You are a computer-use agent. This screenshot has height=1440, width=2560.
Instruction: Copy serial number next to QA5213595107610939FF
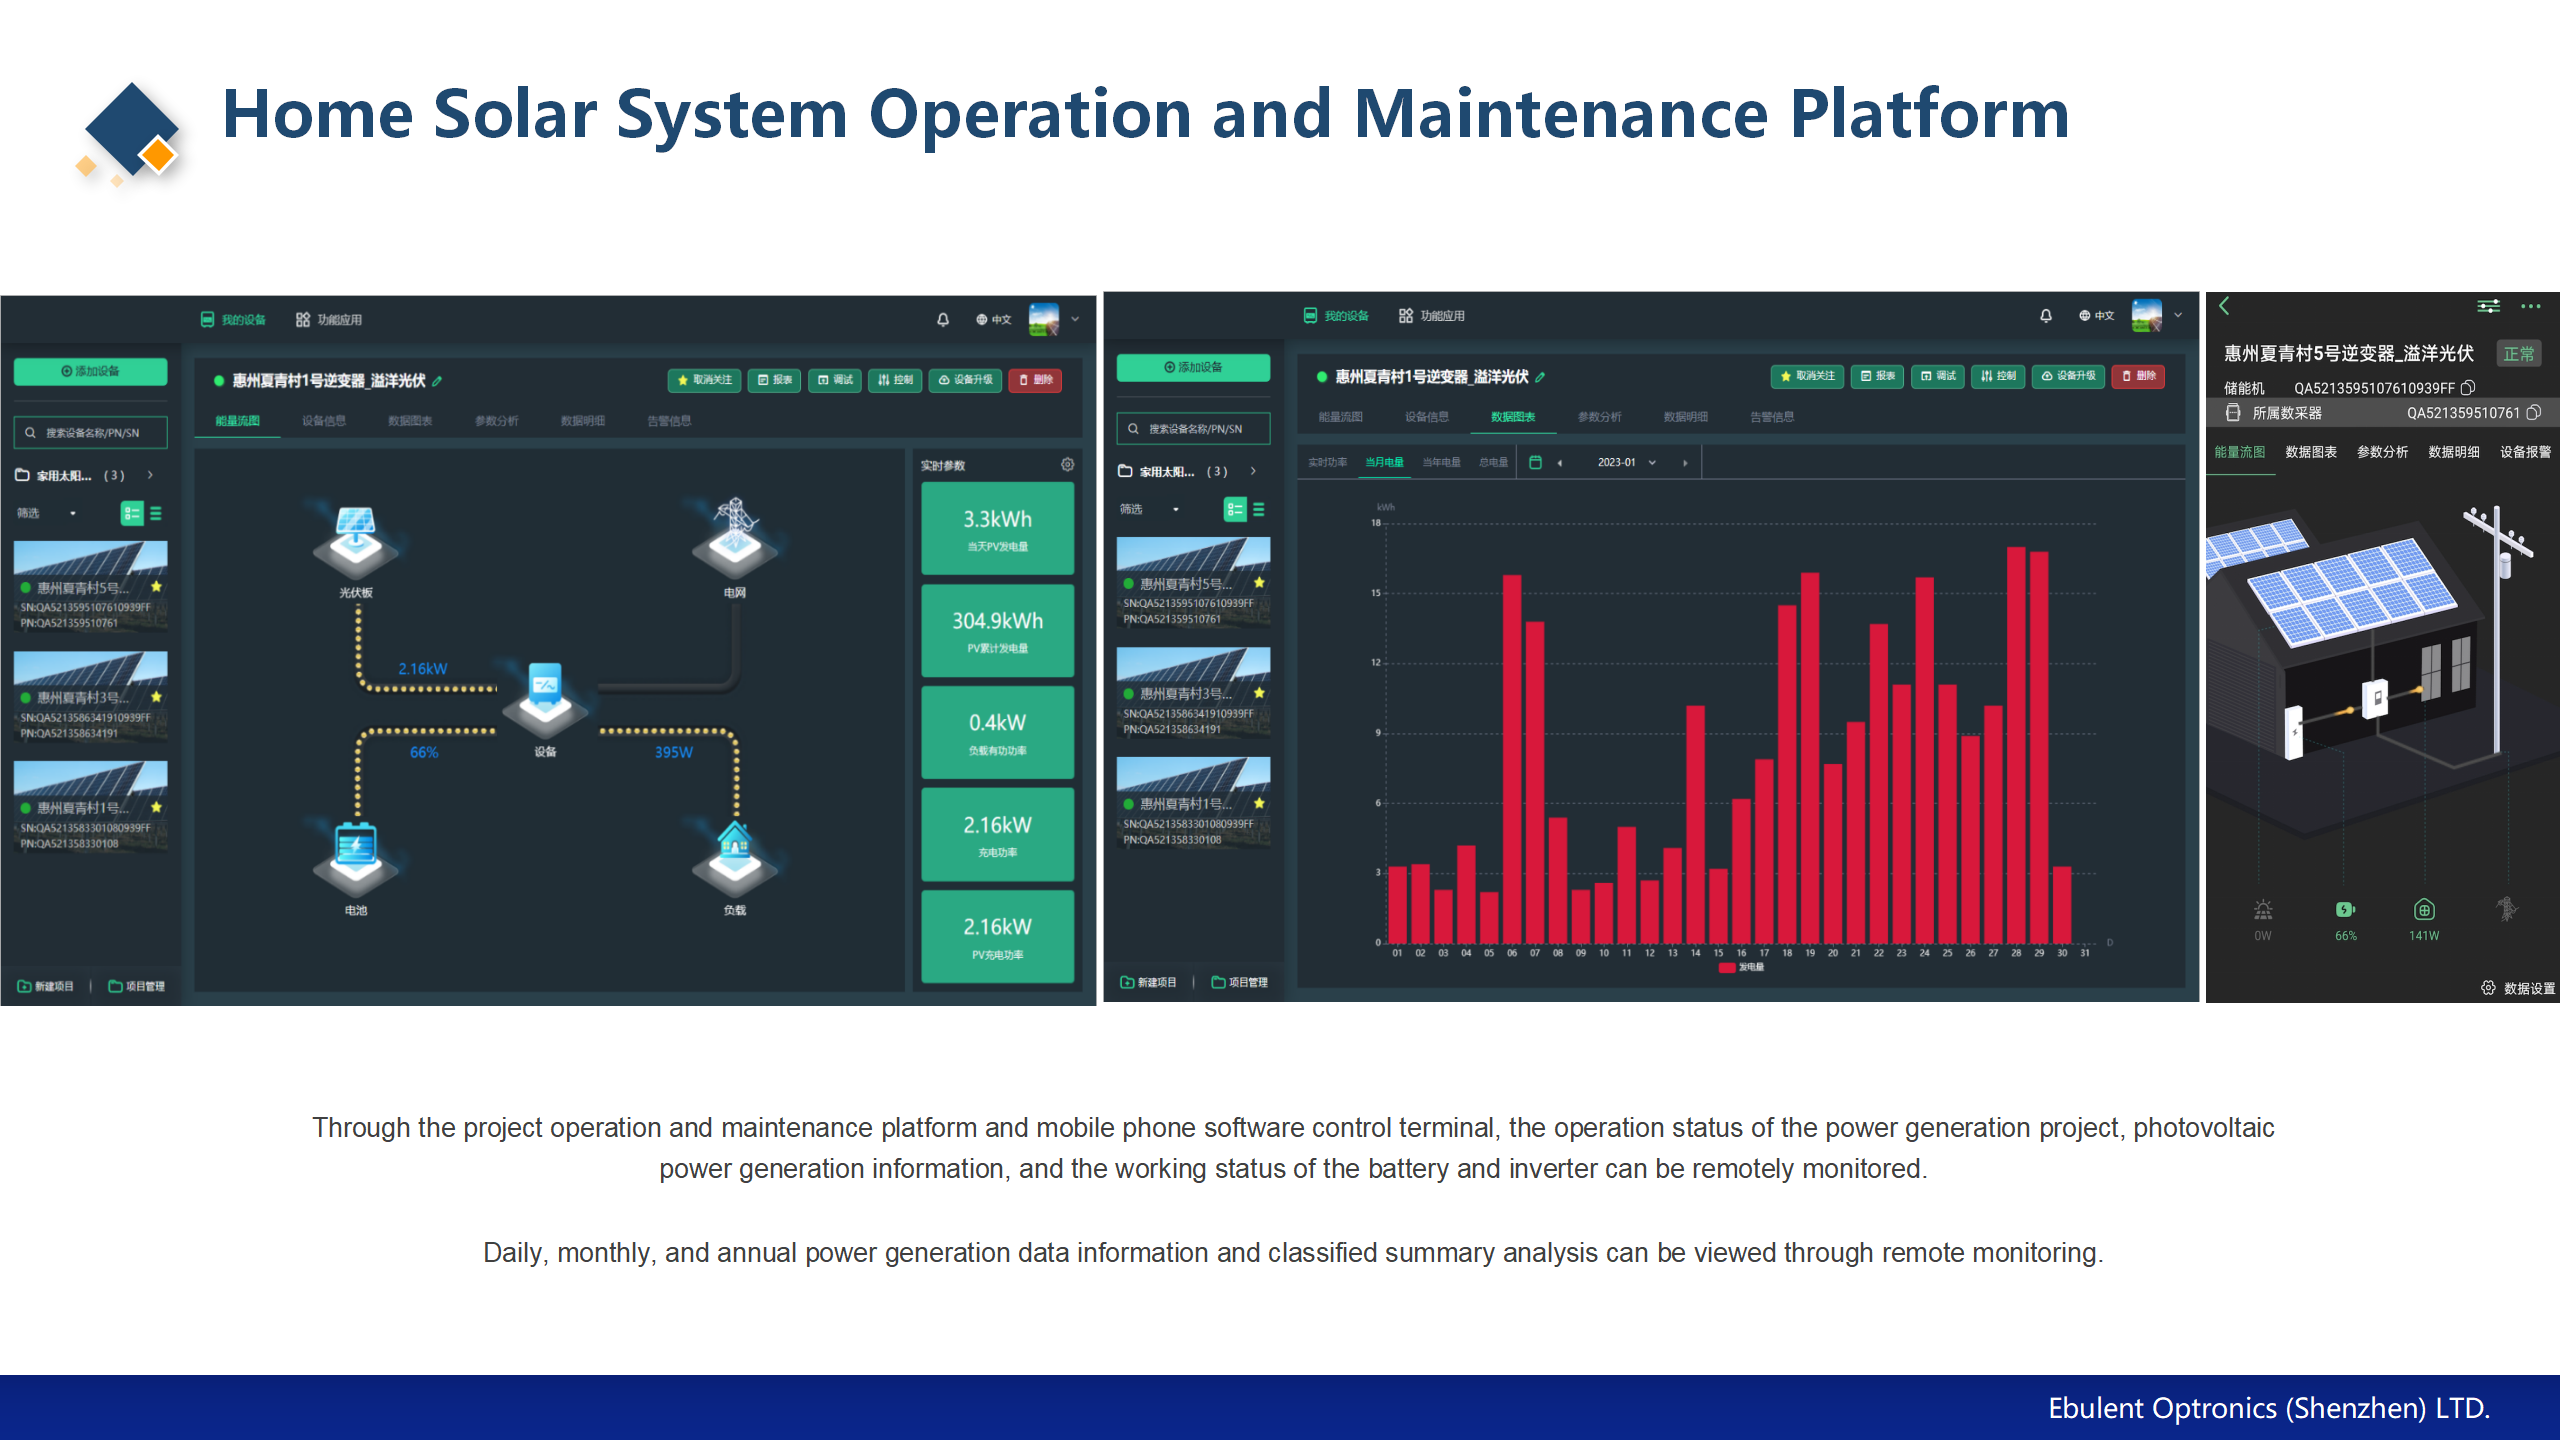[2468, 388]
